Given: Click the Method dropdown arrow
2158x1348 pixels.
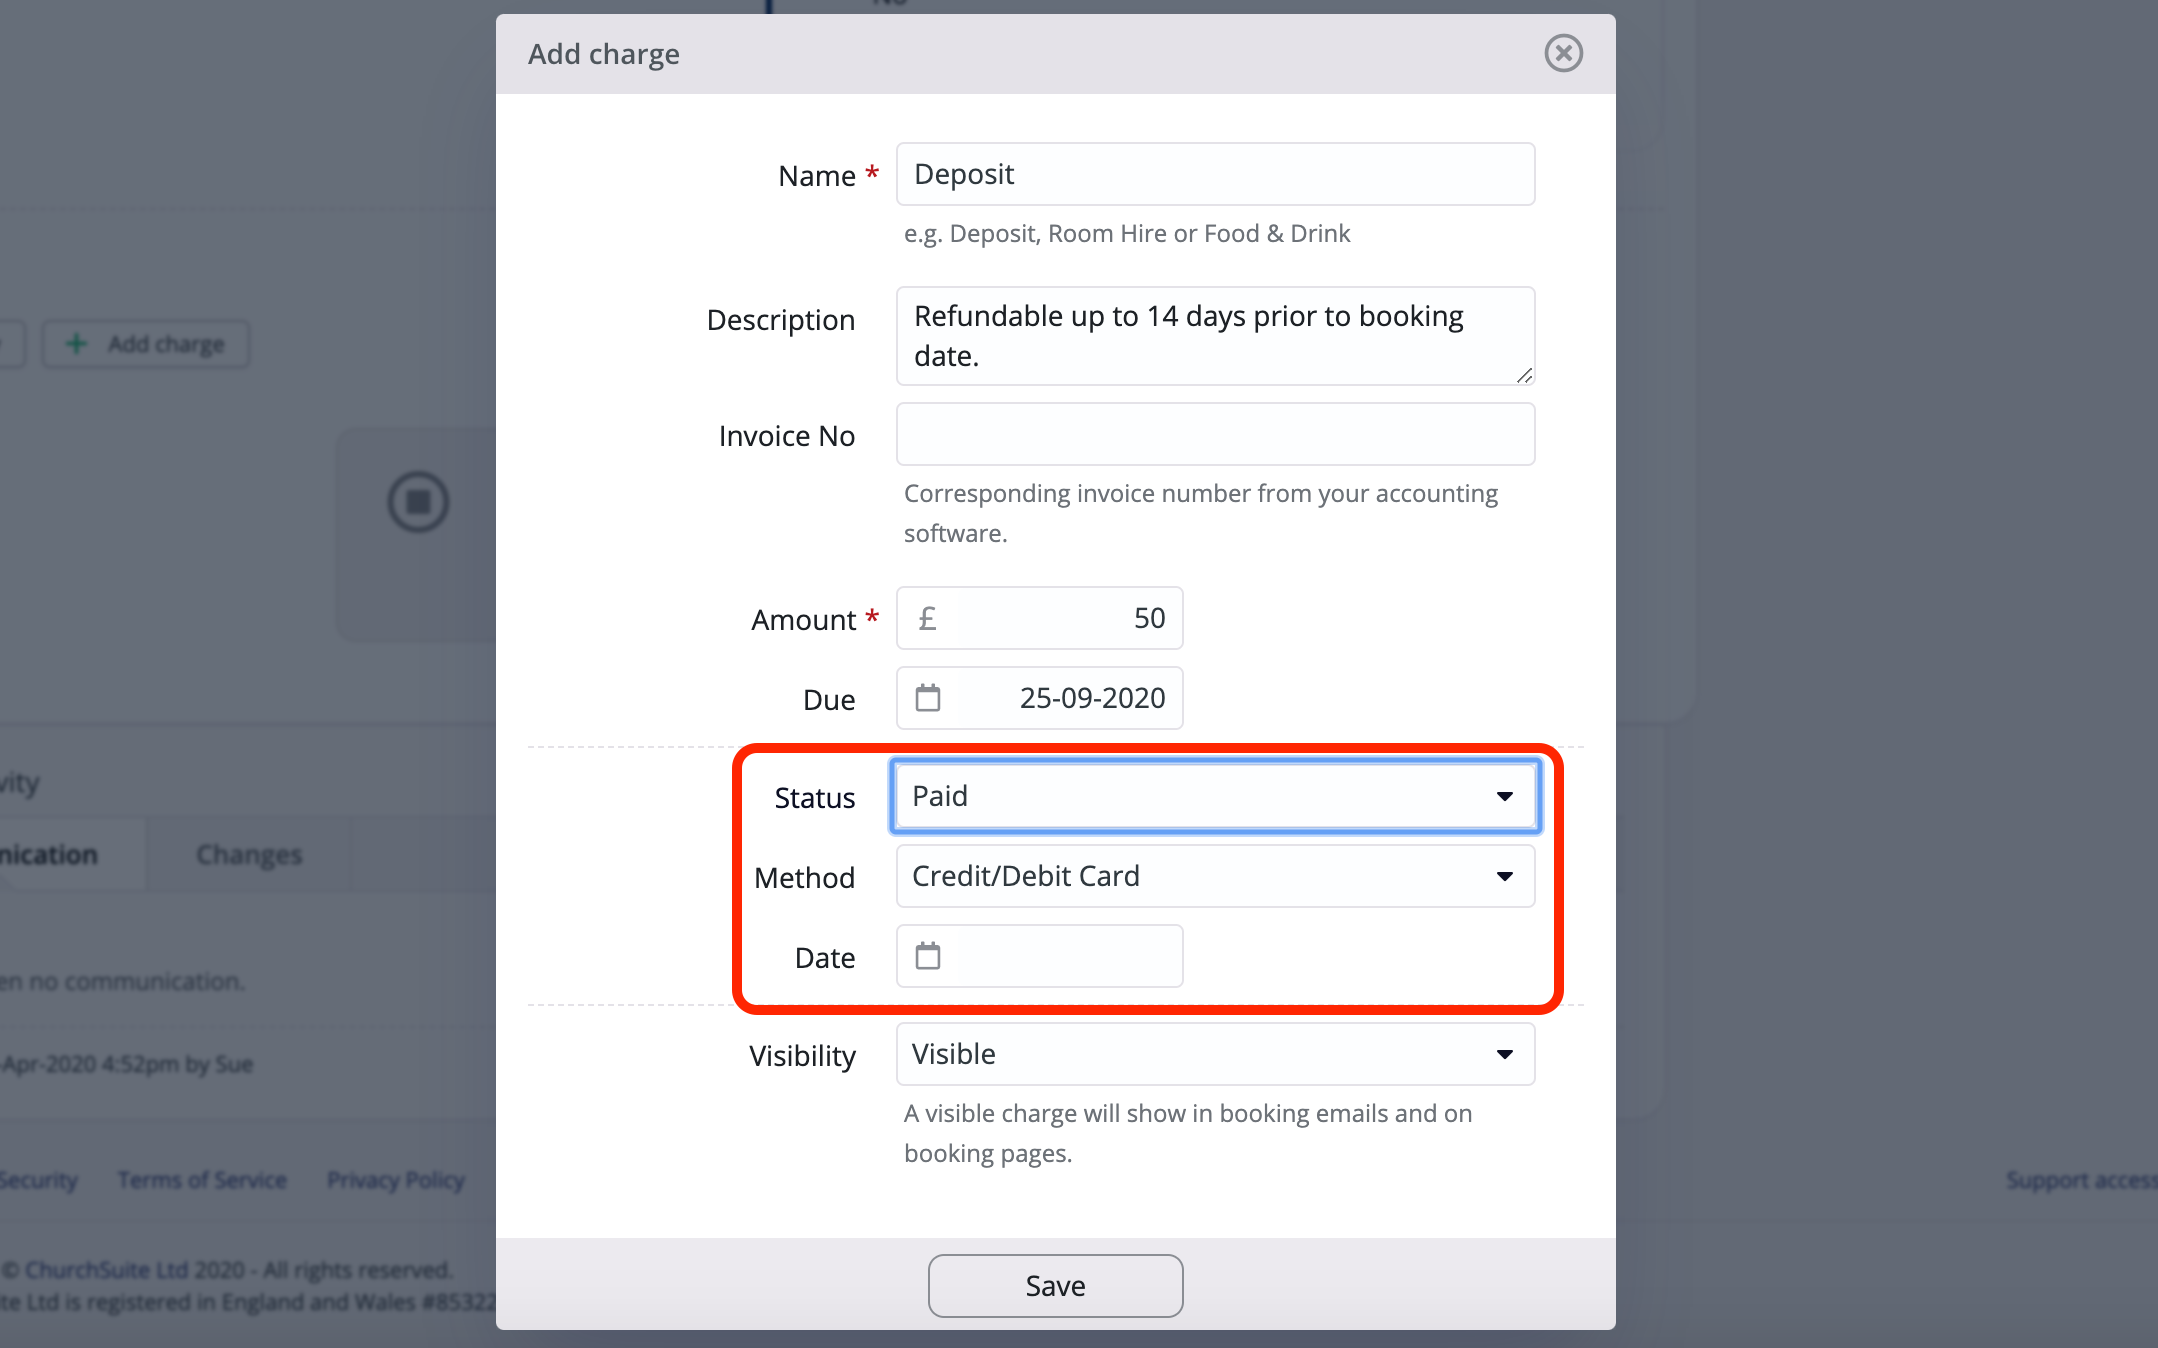Looking at the screenshot, I should pyautogui.click(x=1504, y=876).
